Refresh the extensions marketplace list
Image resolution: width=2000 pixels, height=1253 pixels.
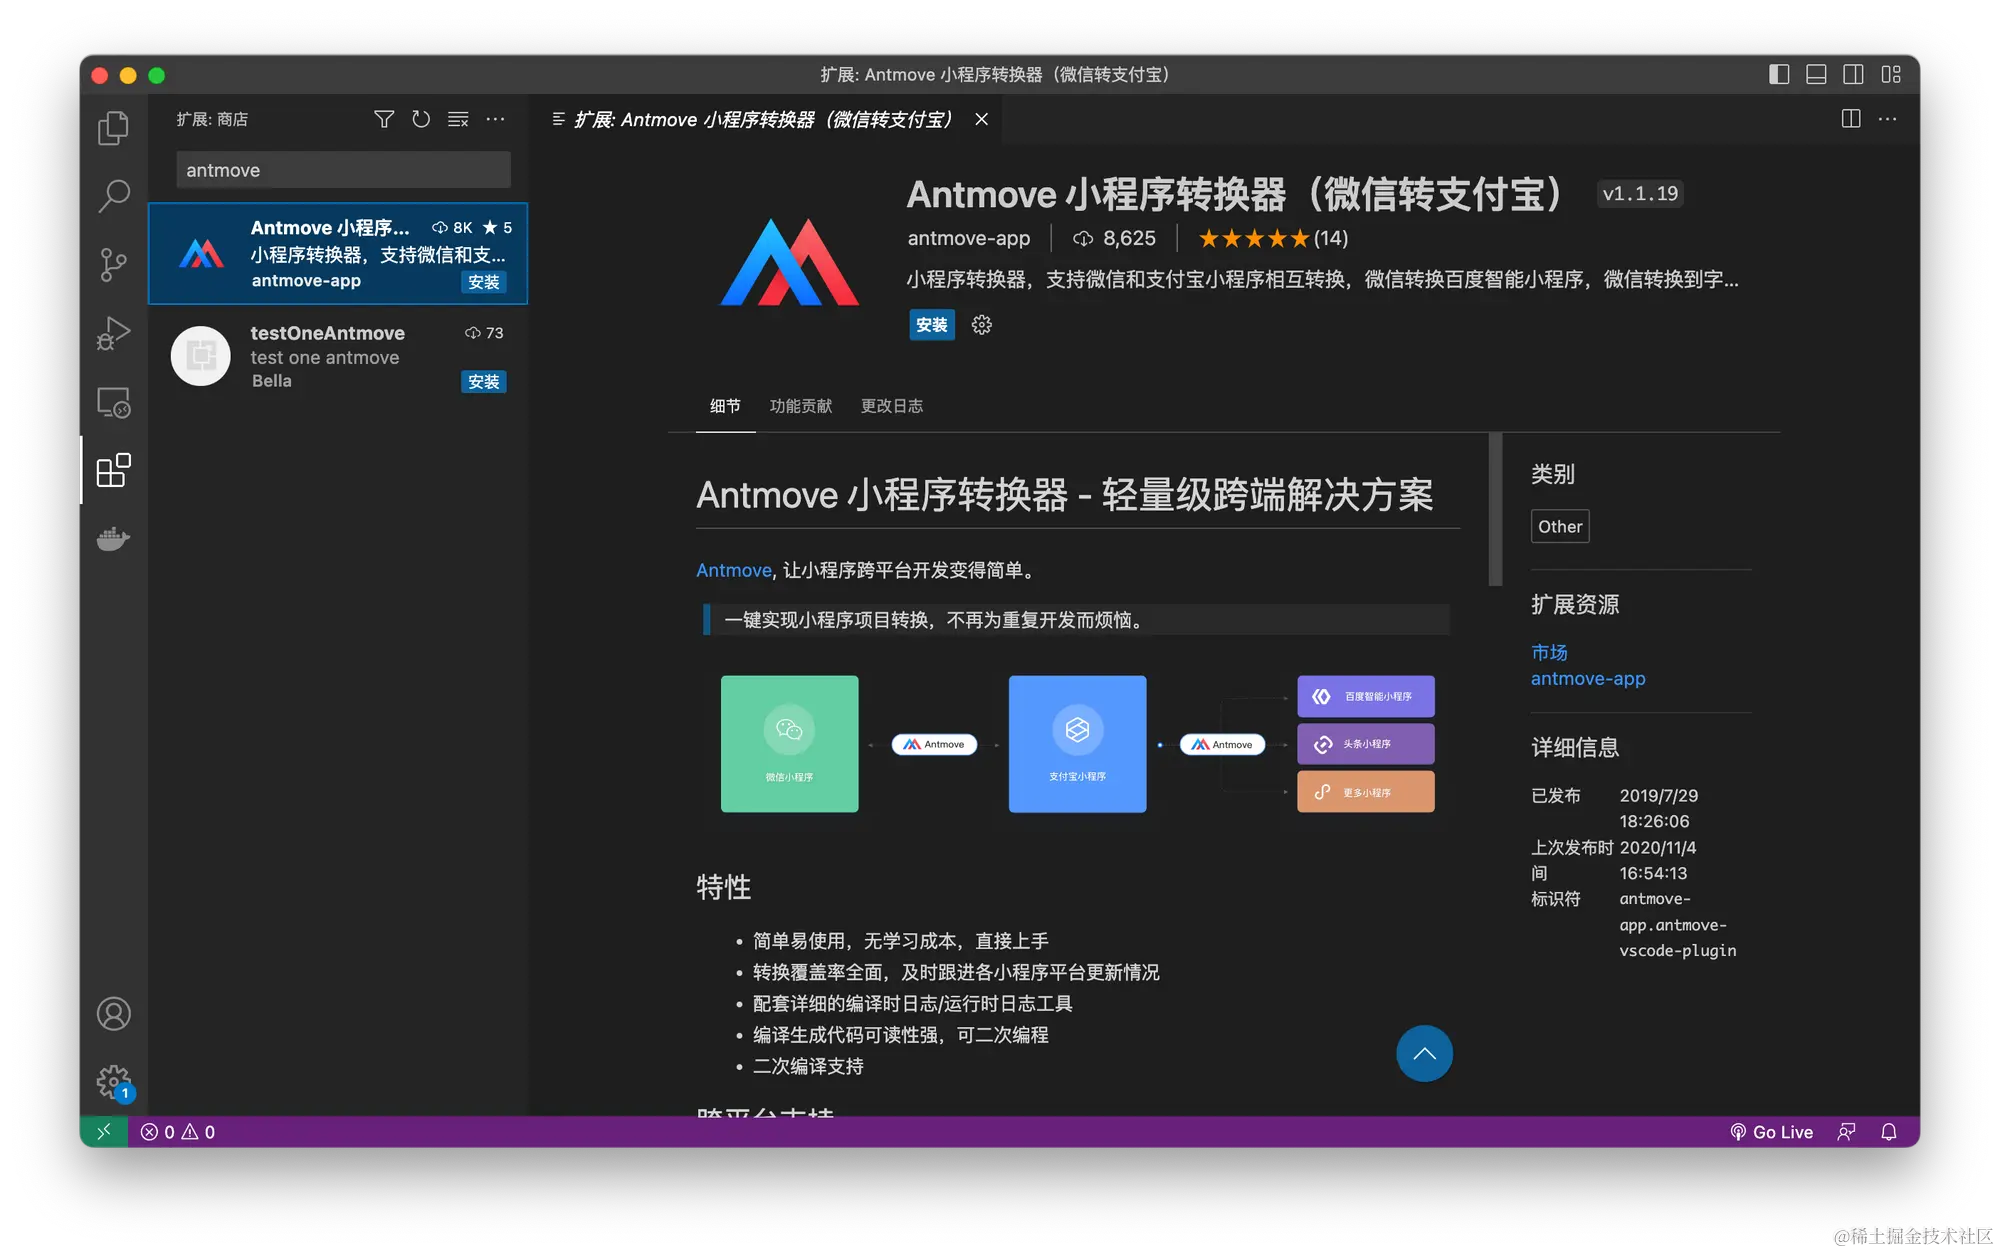pyautogui.click(x=421, y=119)
